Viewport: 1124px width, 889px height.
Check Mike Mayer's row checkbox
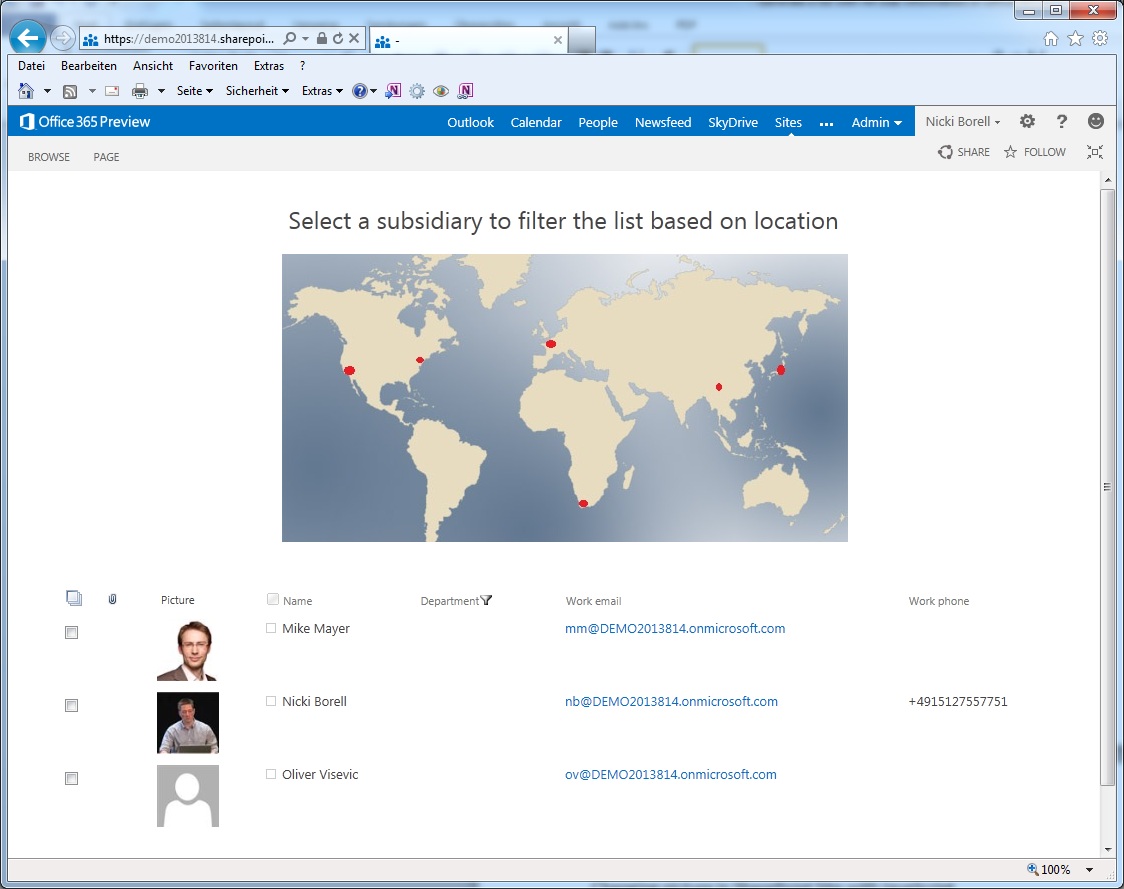(x=71, y=632)
